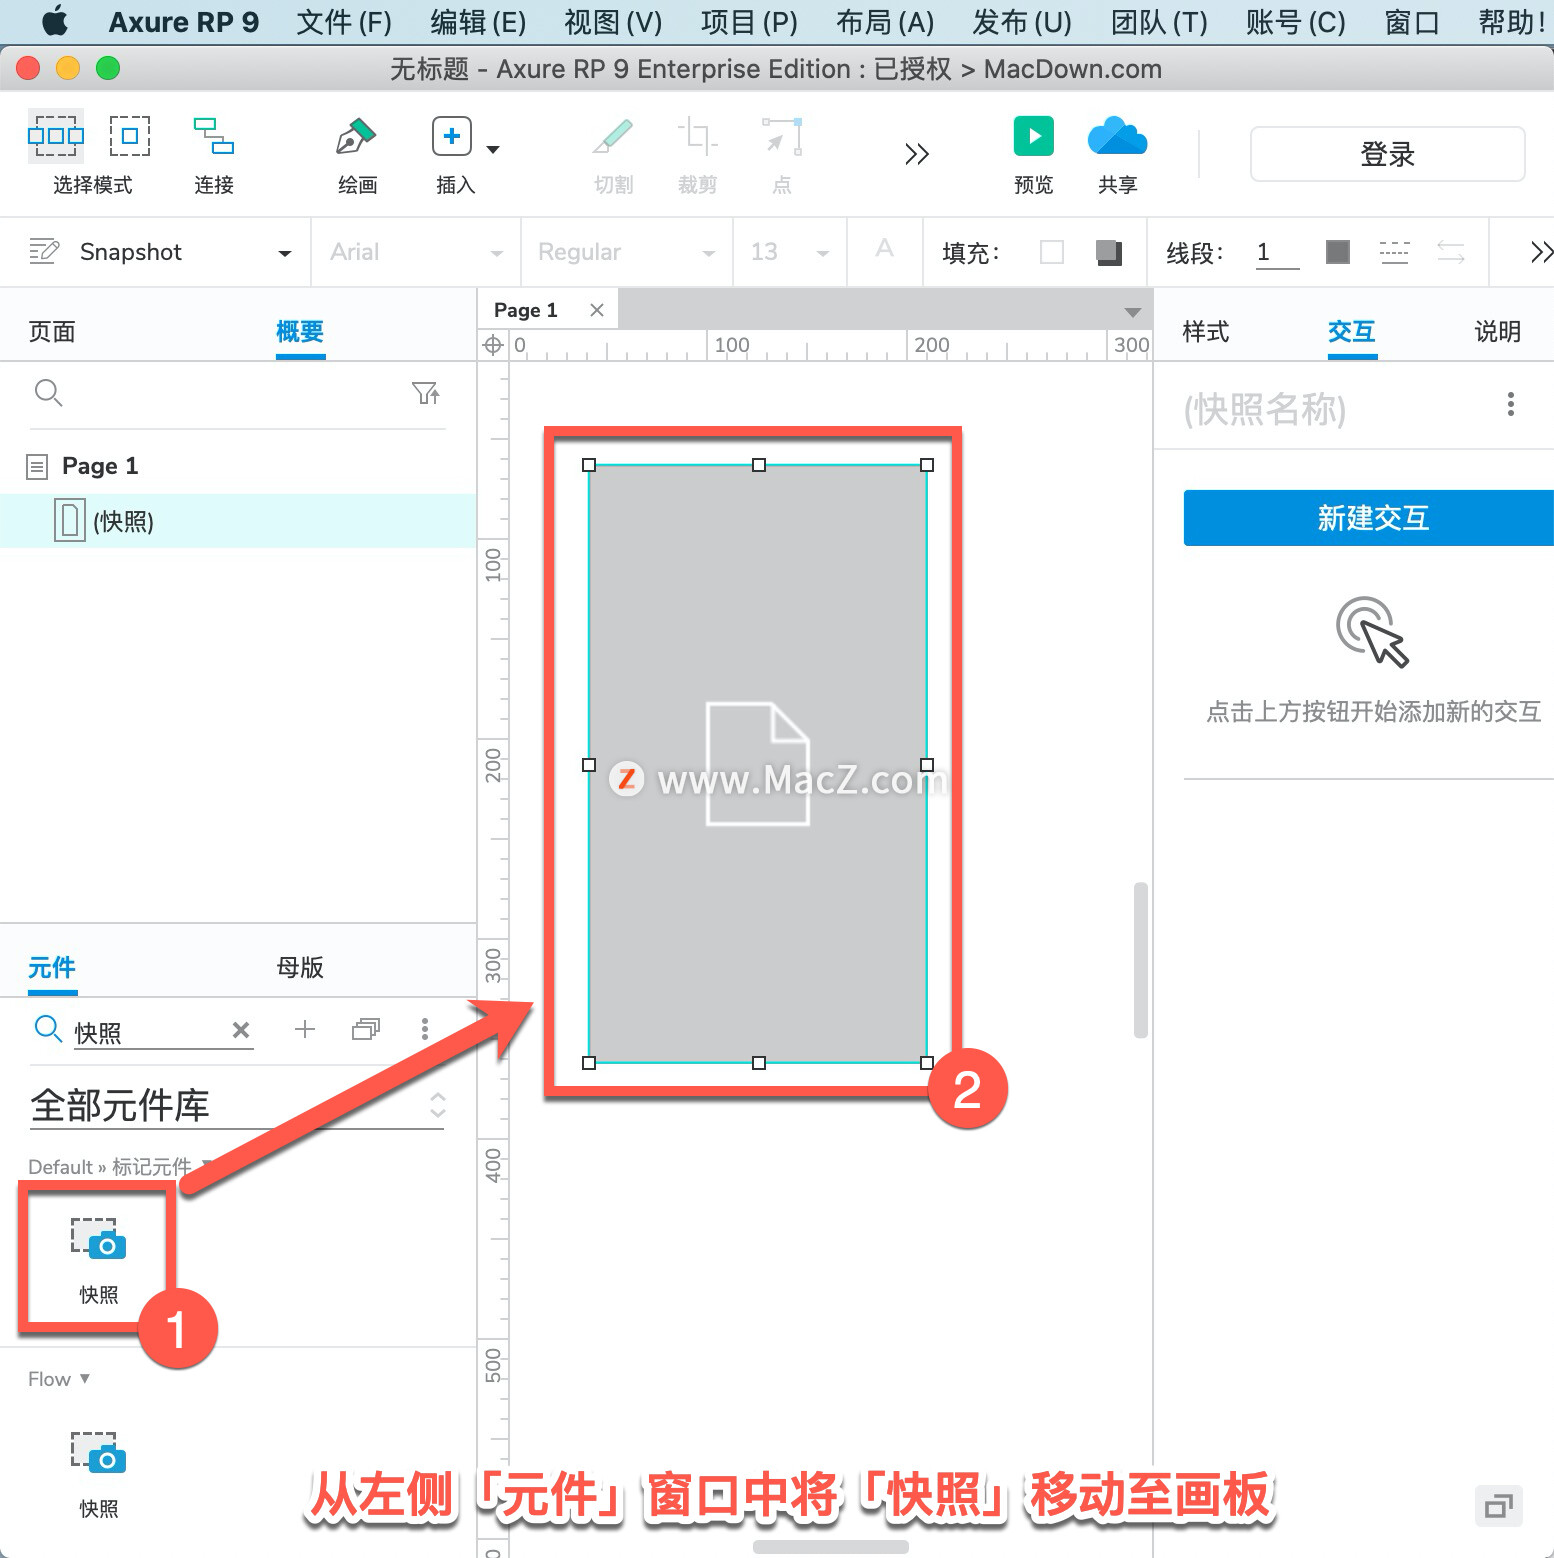1554x1558 pixels.
Task: Switch to the Widgets (元件) tab
Action: (x=52, y=967)
